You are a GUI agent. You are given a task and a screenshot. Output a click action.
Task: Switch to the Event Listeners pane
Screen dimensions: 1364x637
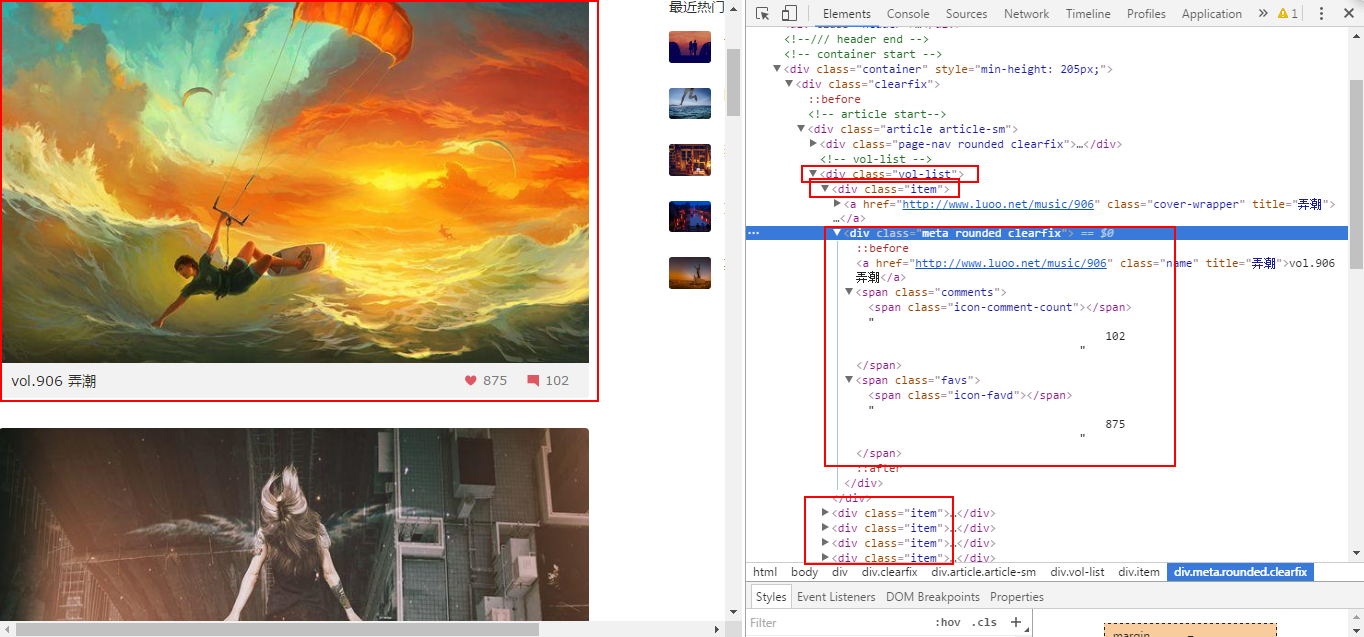pyautogui.click(x=836, y=597)
